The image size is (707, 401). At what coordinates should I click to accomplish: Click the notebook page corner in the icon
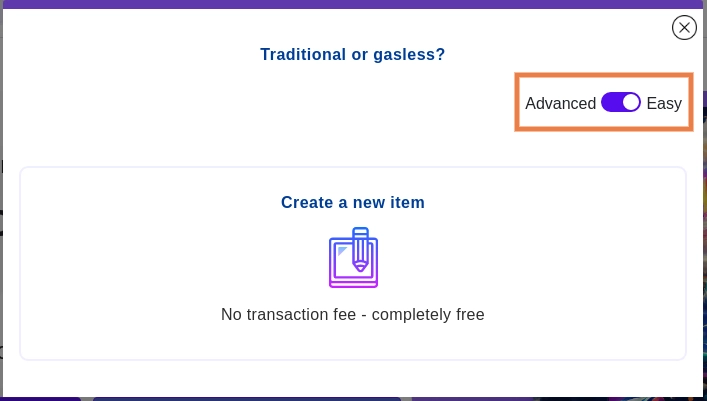pos(342,251)
